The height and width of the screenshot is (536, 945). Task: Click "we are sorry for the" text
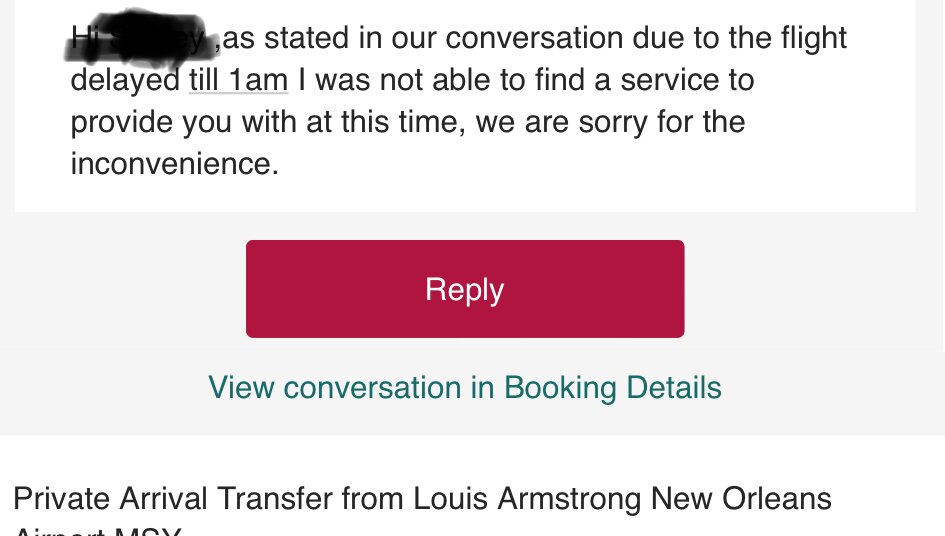pyautogui.click(x=611, y=122)
